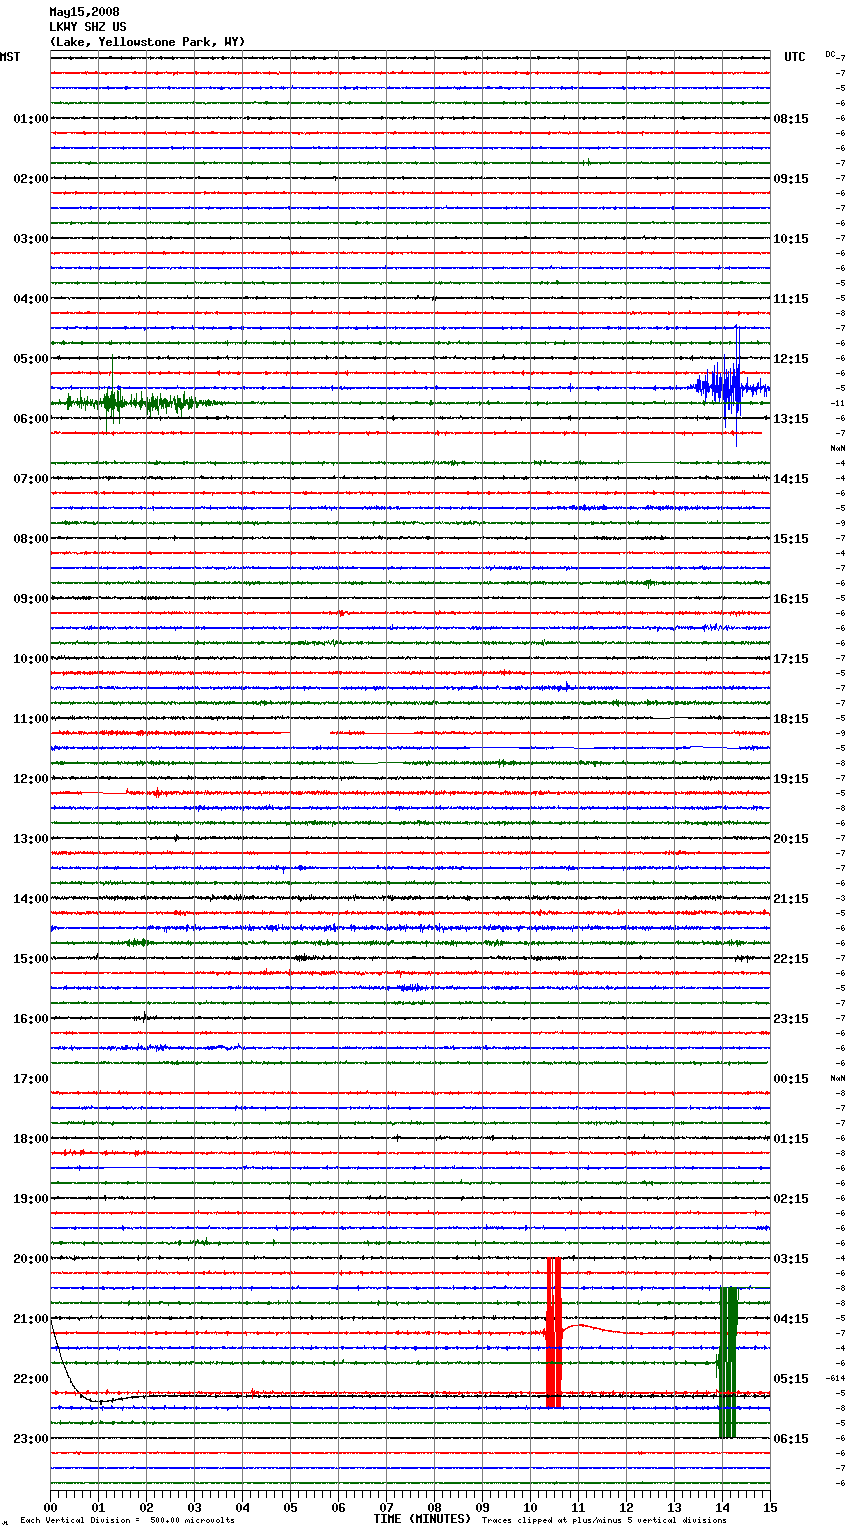
Task: Select the "01:00" MST time label
Action: (31, 119)
